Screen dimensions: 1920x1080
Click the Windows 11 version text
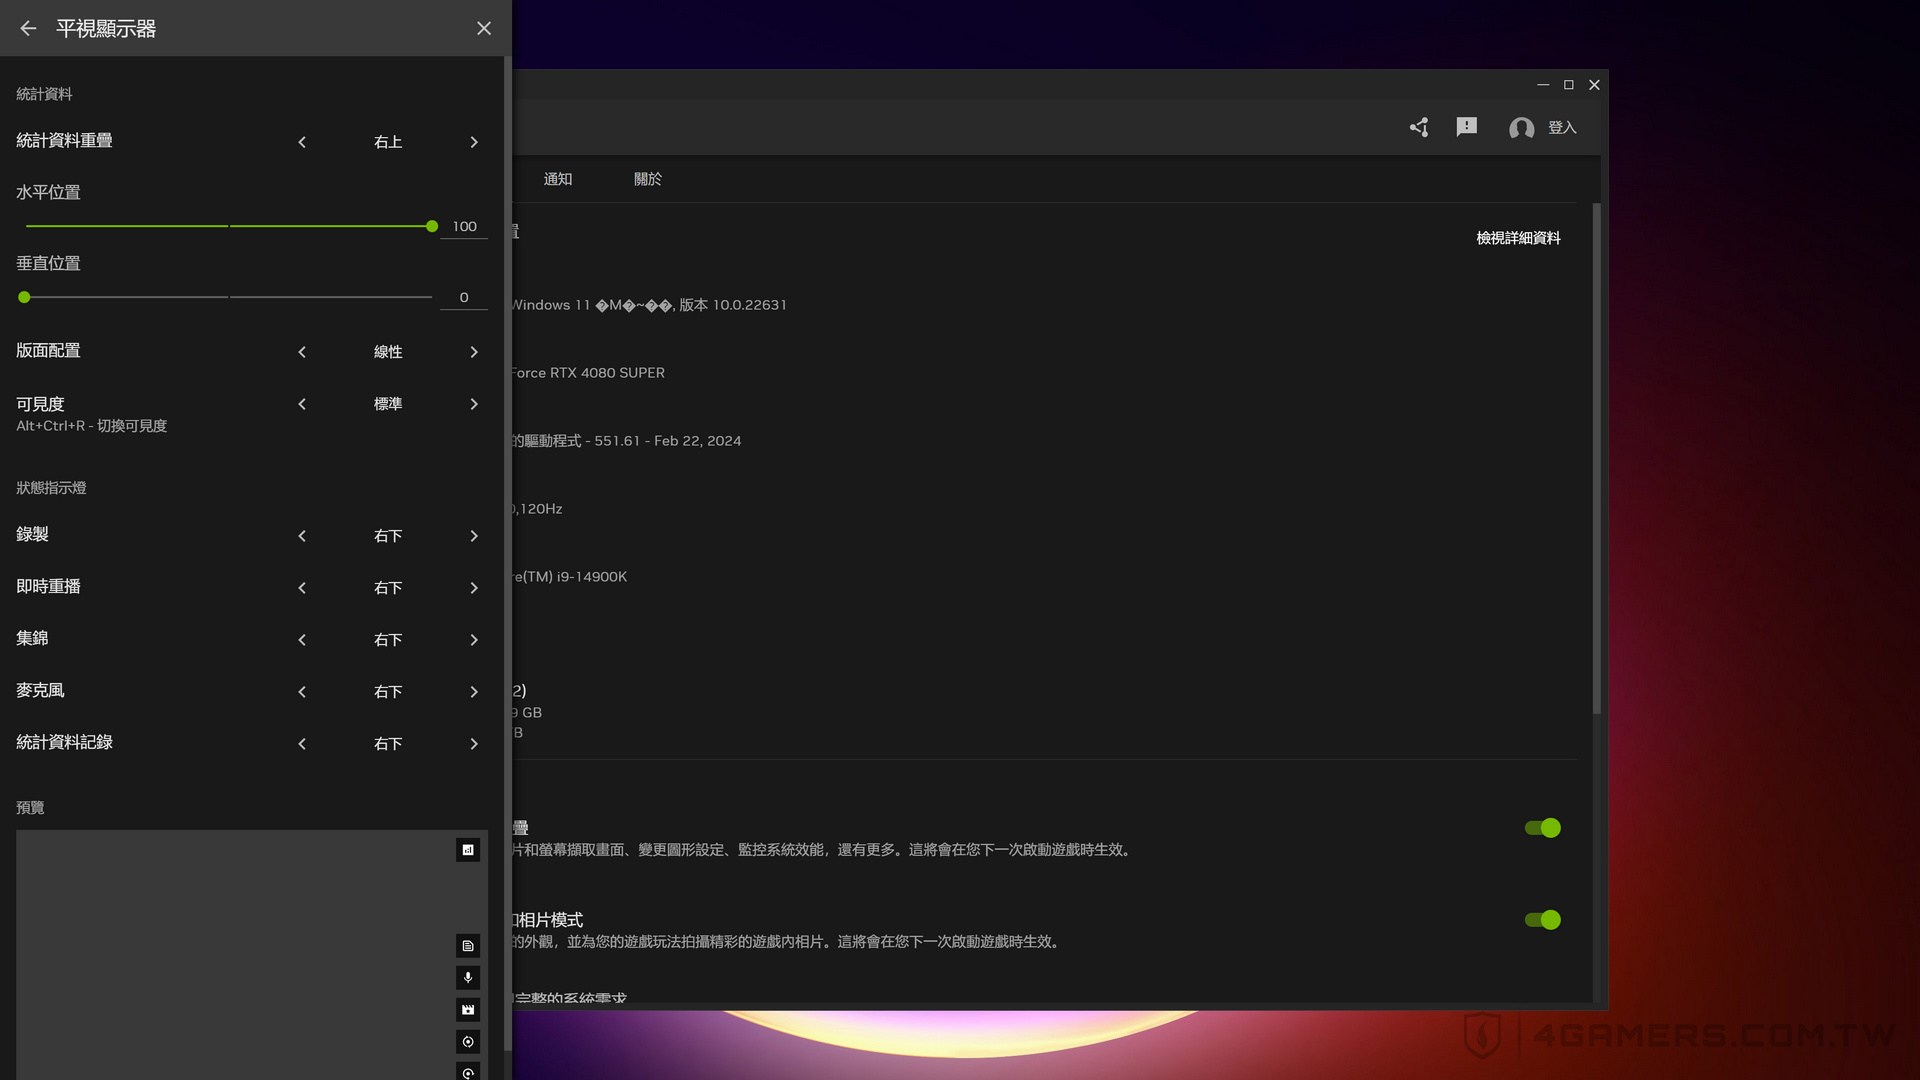click(649, 305)
